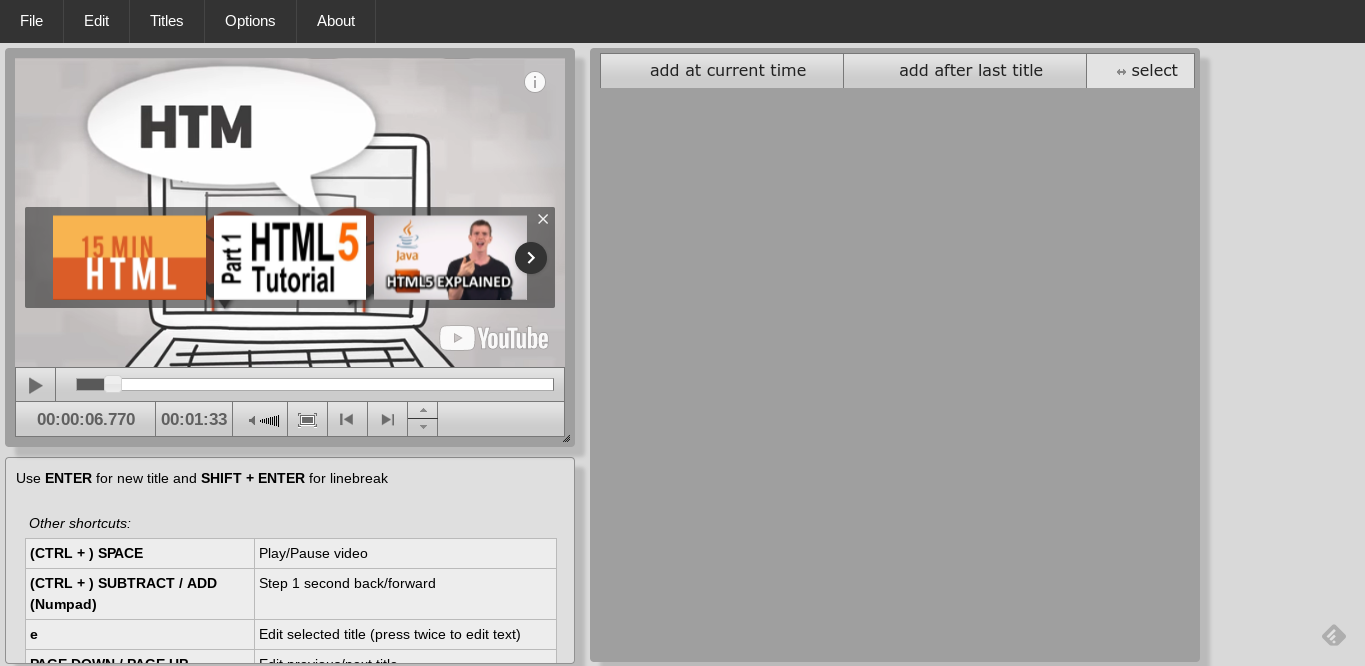Click the stepper up arrow
Image resolution: width=1365 pixels, height=666 pixels.
point(423,411)
